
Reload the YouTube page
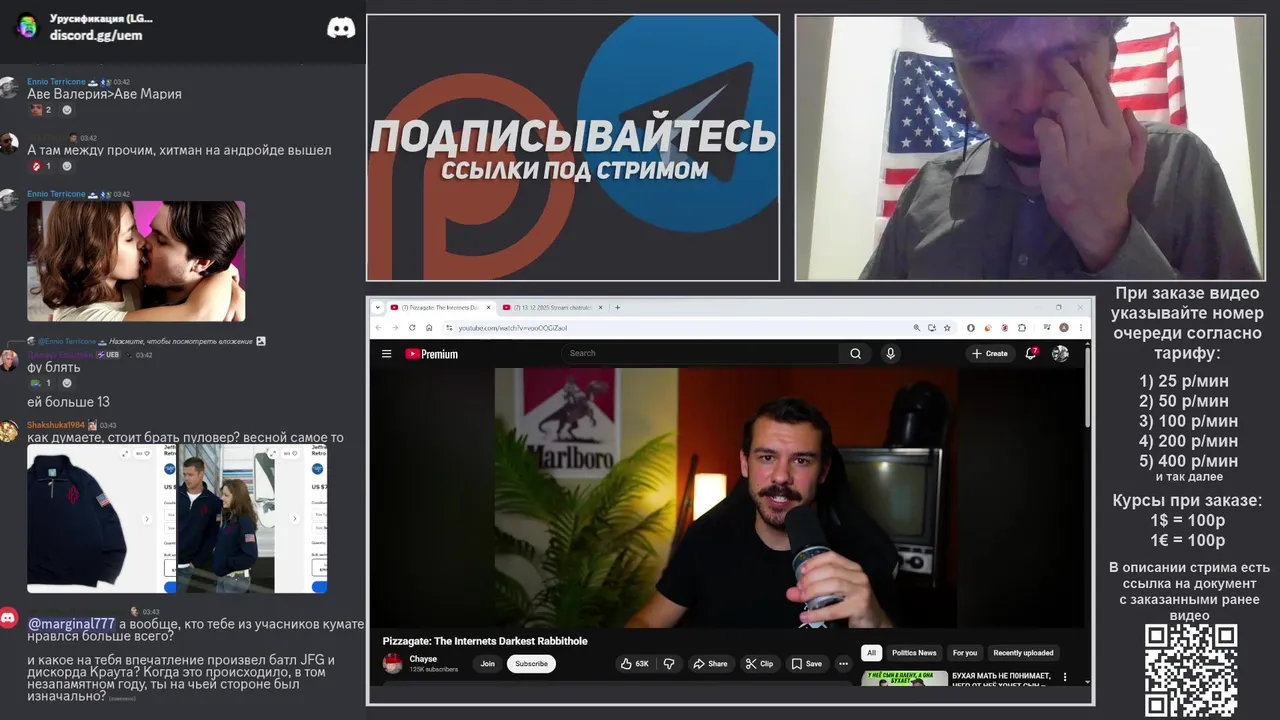[x=412, y=327]
